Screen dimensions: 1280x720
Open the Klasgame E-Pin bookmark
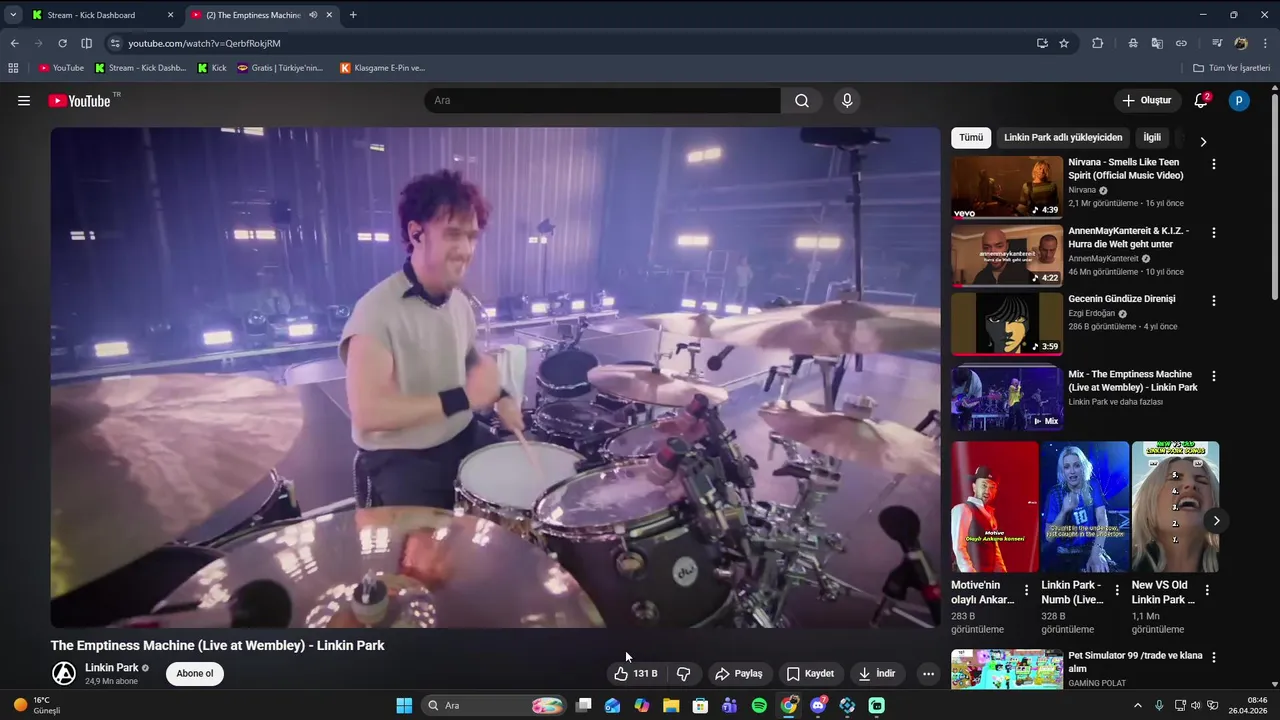pyautogui.click(x=382, y=68)
